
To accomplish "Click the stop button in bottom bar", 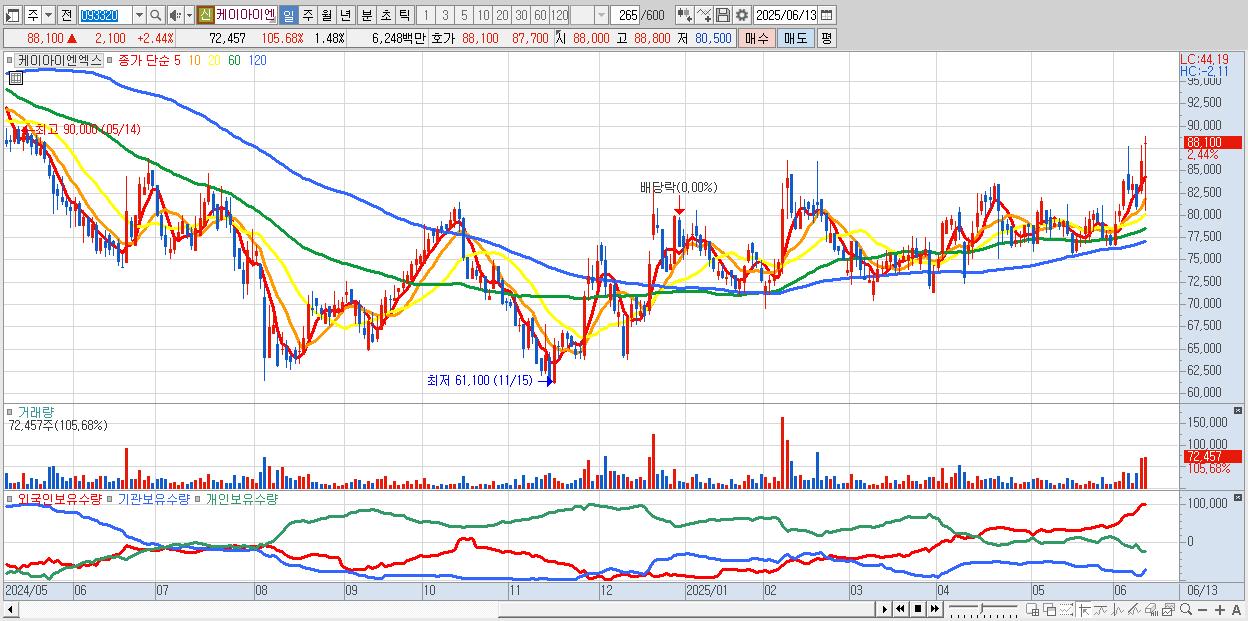I will [x=917, y=609].
